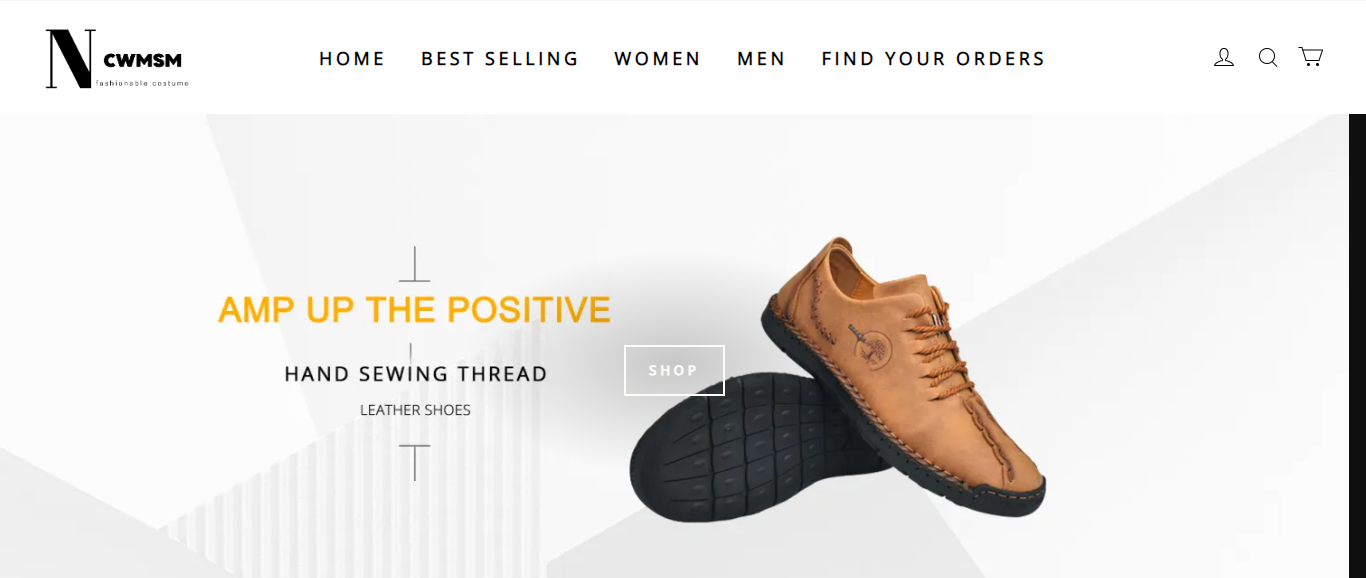Go to the HOME menu item
Image resolution: width=1366 pixels, height=578 pixels.
(352, 59)
